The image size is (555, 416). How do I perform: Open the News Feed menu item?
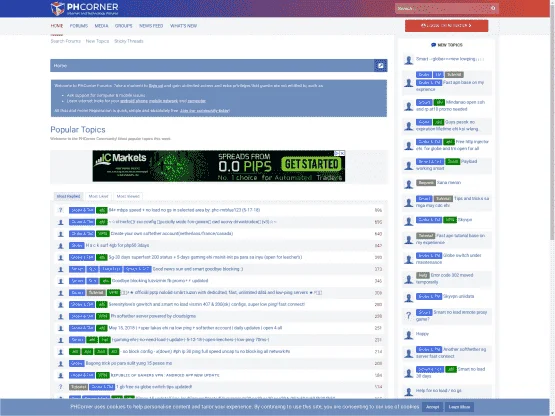151,26
